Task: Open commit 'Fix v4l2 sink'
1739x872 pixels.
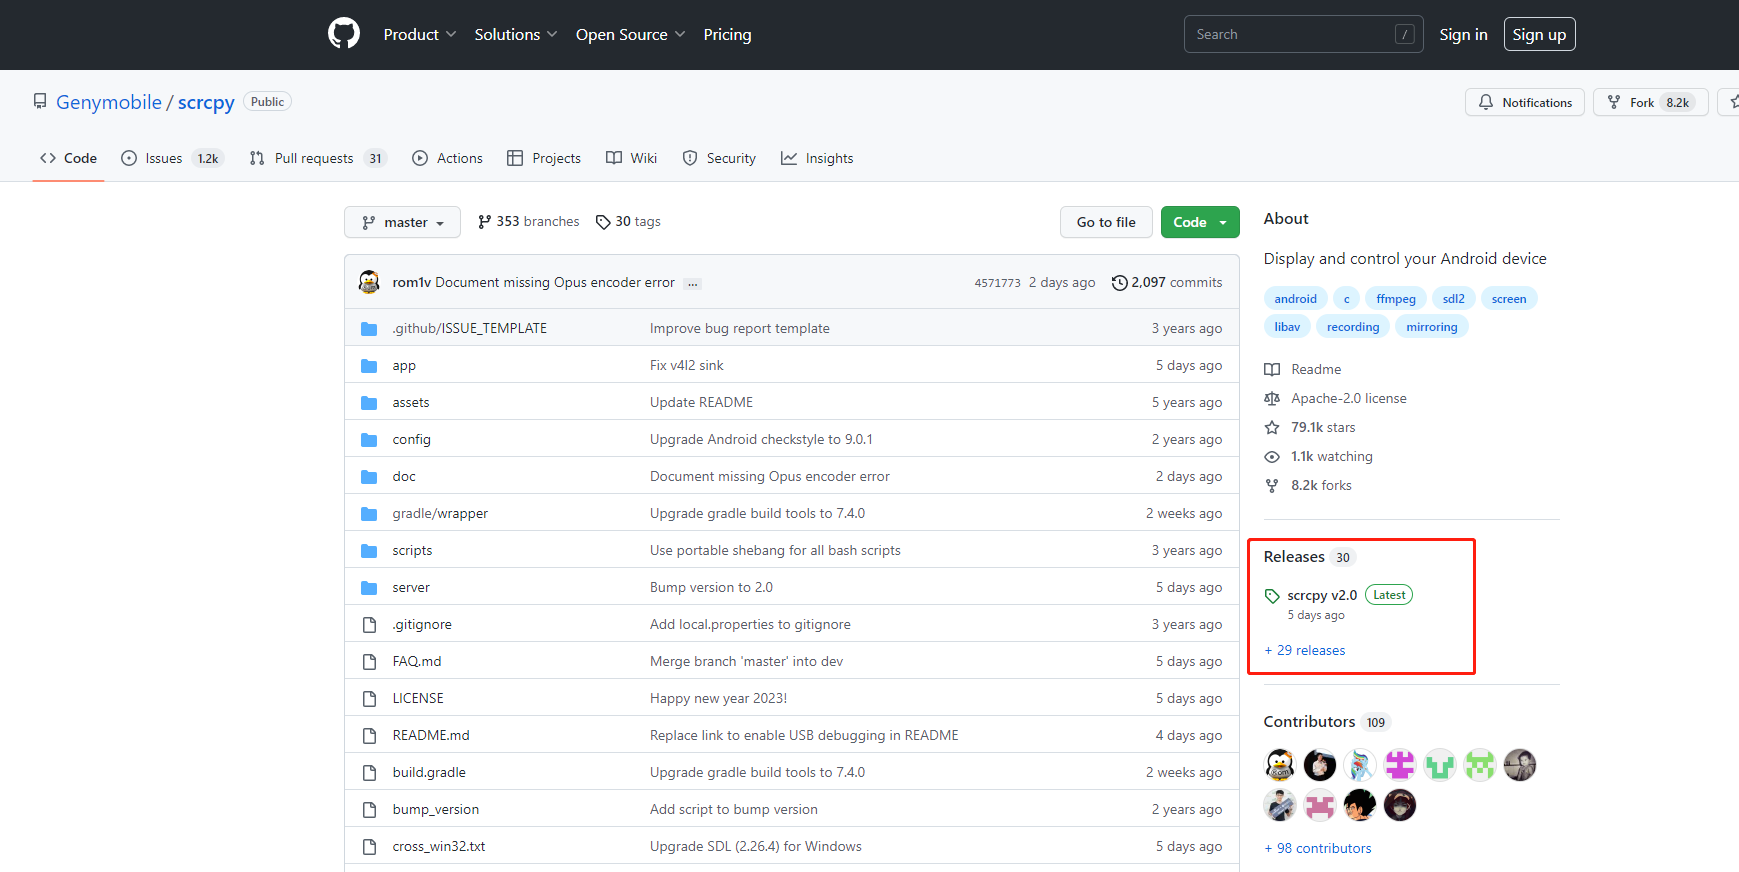Action: [x=687, y=366]
